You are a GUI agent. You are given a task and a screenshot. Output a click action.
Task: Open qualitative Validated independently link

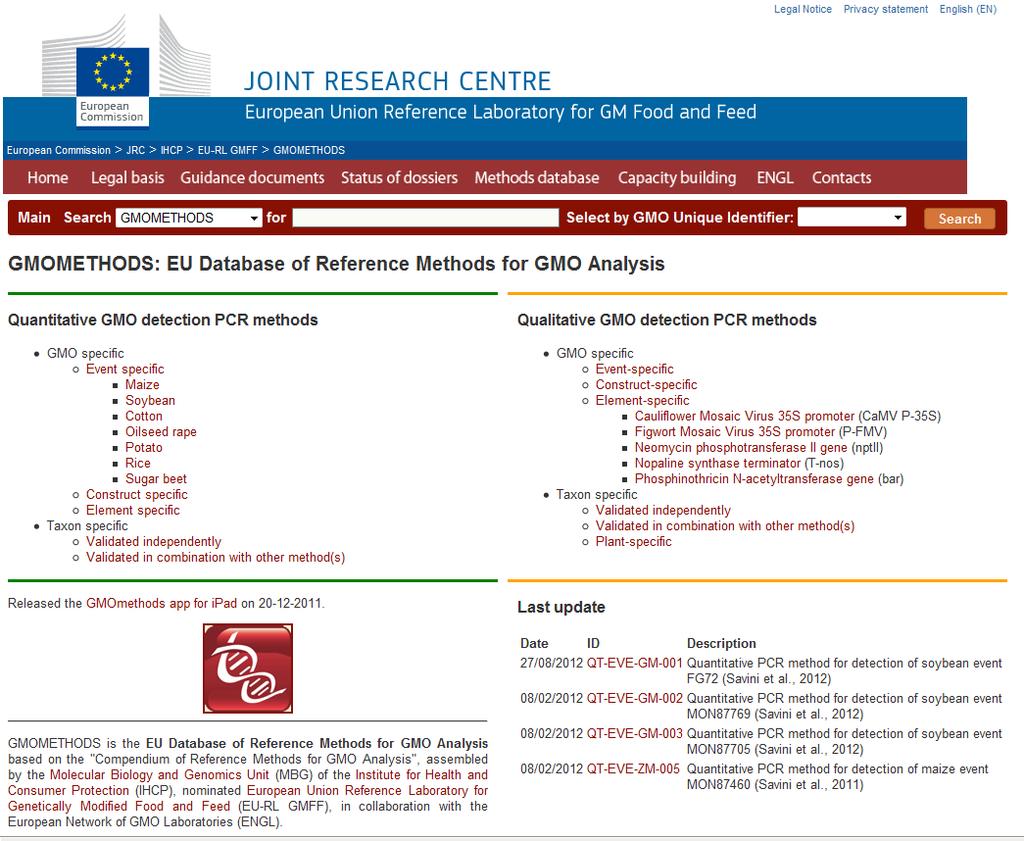[663, 510]
